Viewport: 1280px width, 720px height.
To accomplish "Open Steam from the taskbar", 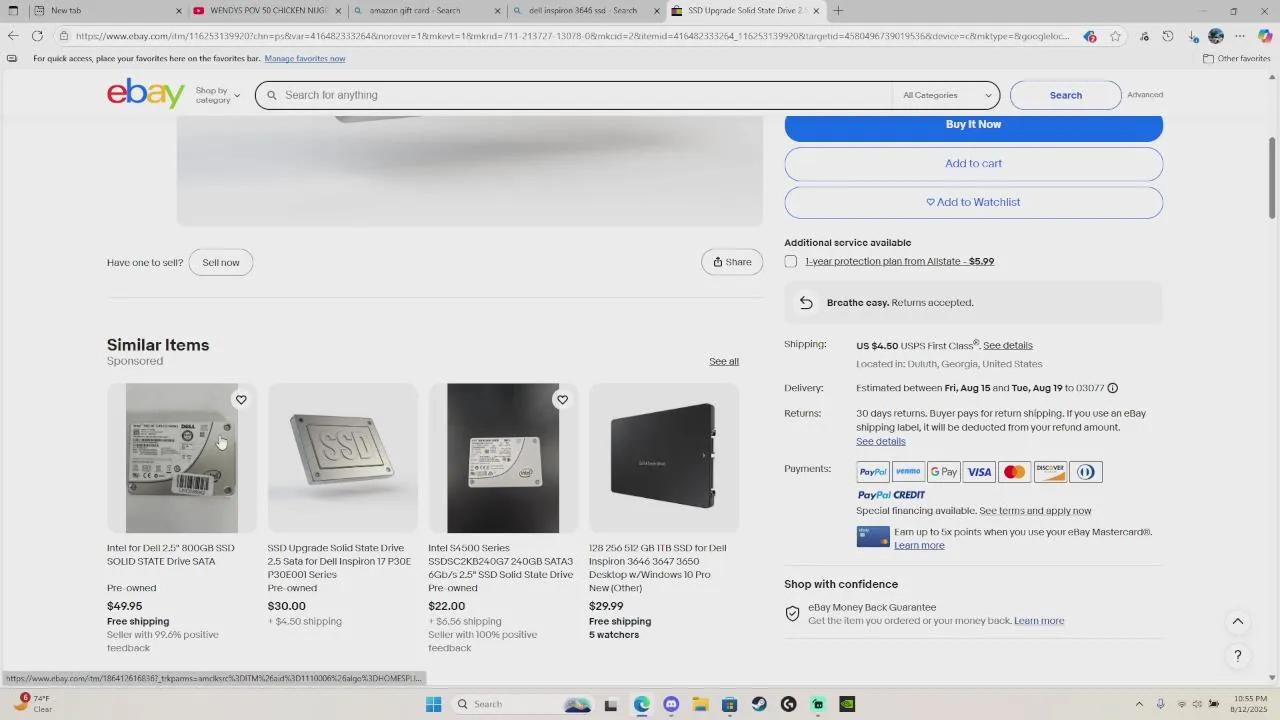I will (x=759, y=704).
